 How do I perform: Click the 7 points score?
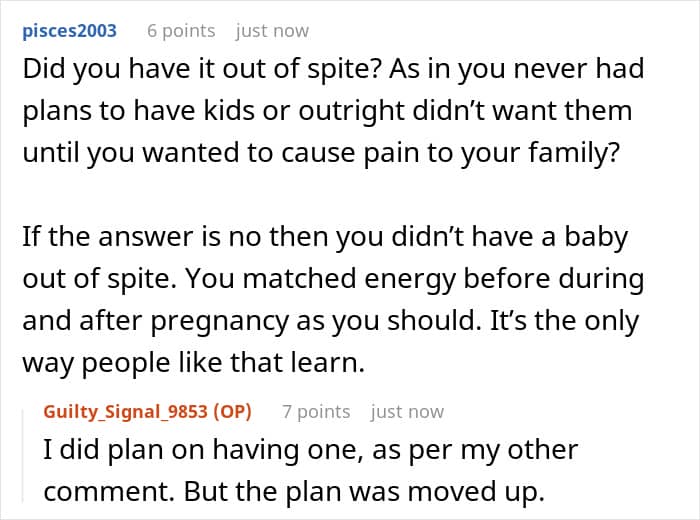316,411
